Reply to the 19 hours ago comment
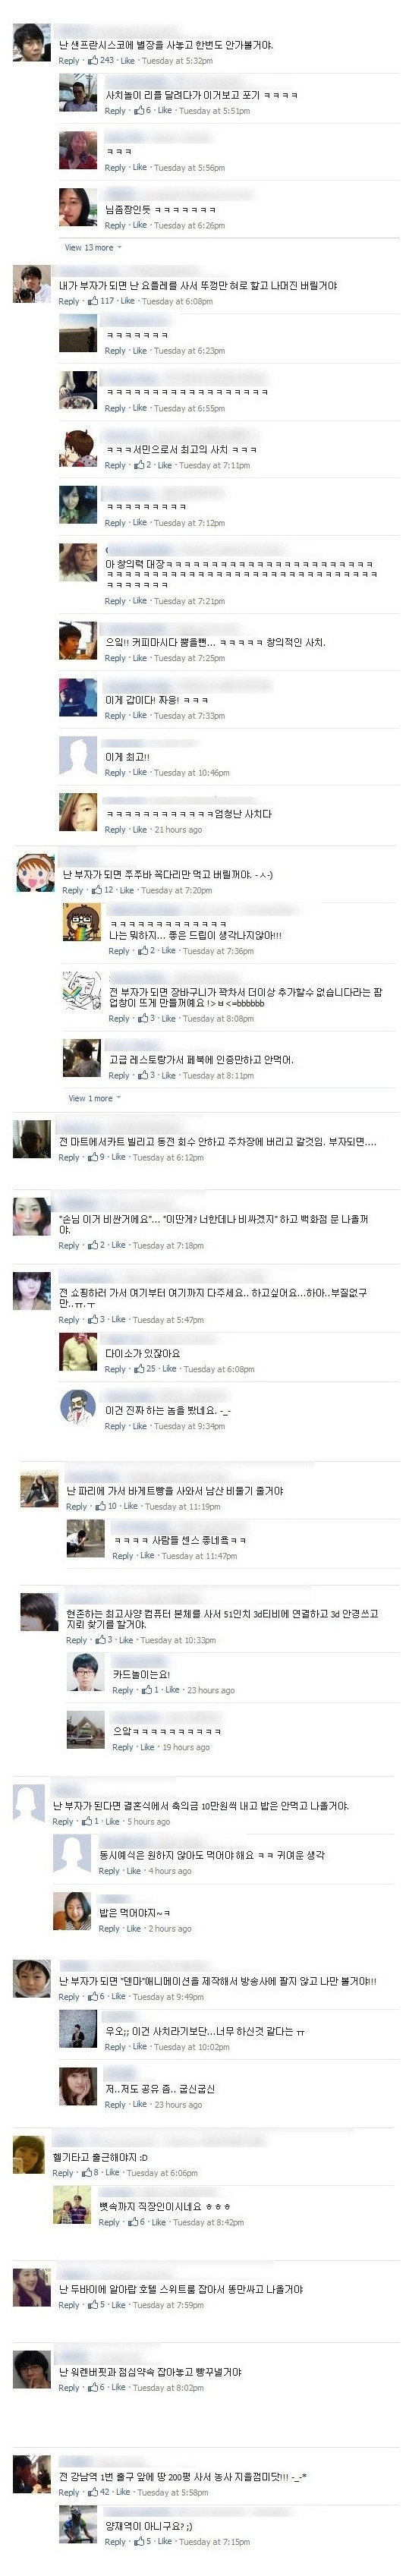Image resolution: width=409 pixels, height=2576 pixels. coord(123,1747)
